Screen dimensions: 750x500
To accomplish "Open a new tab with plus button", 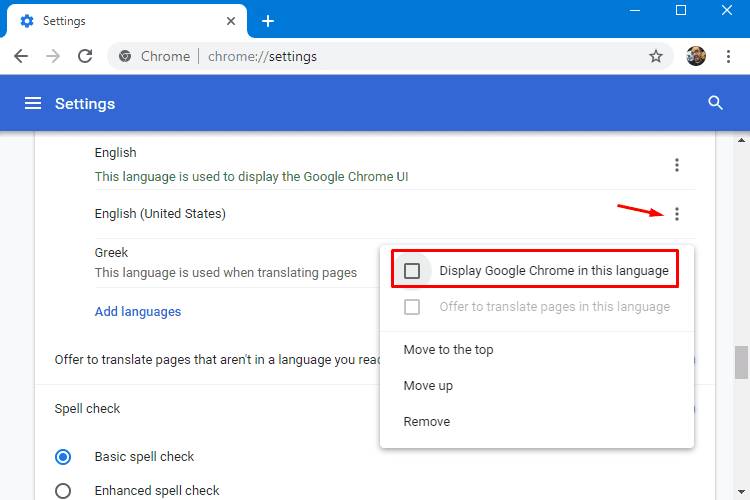I will point(268,21).
